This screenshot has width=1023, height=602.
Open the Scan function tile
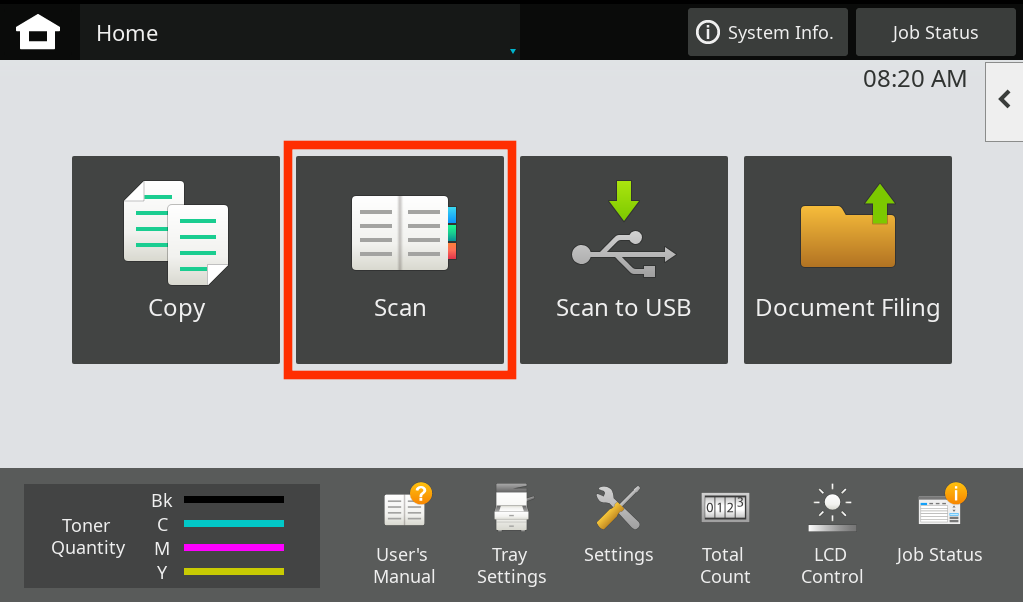[x=400, y=260]
